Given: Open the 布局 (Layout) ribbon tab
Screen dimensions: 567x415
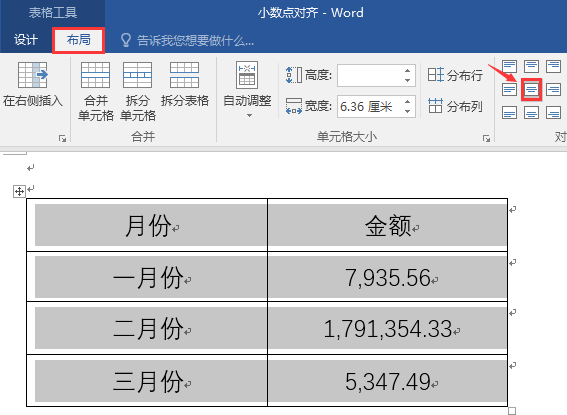Looking at the screenshot, I should [x=78, y=40].
